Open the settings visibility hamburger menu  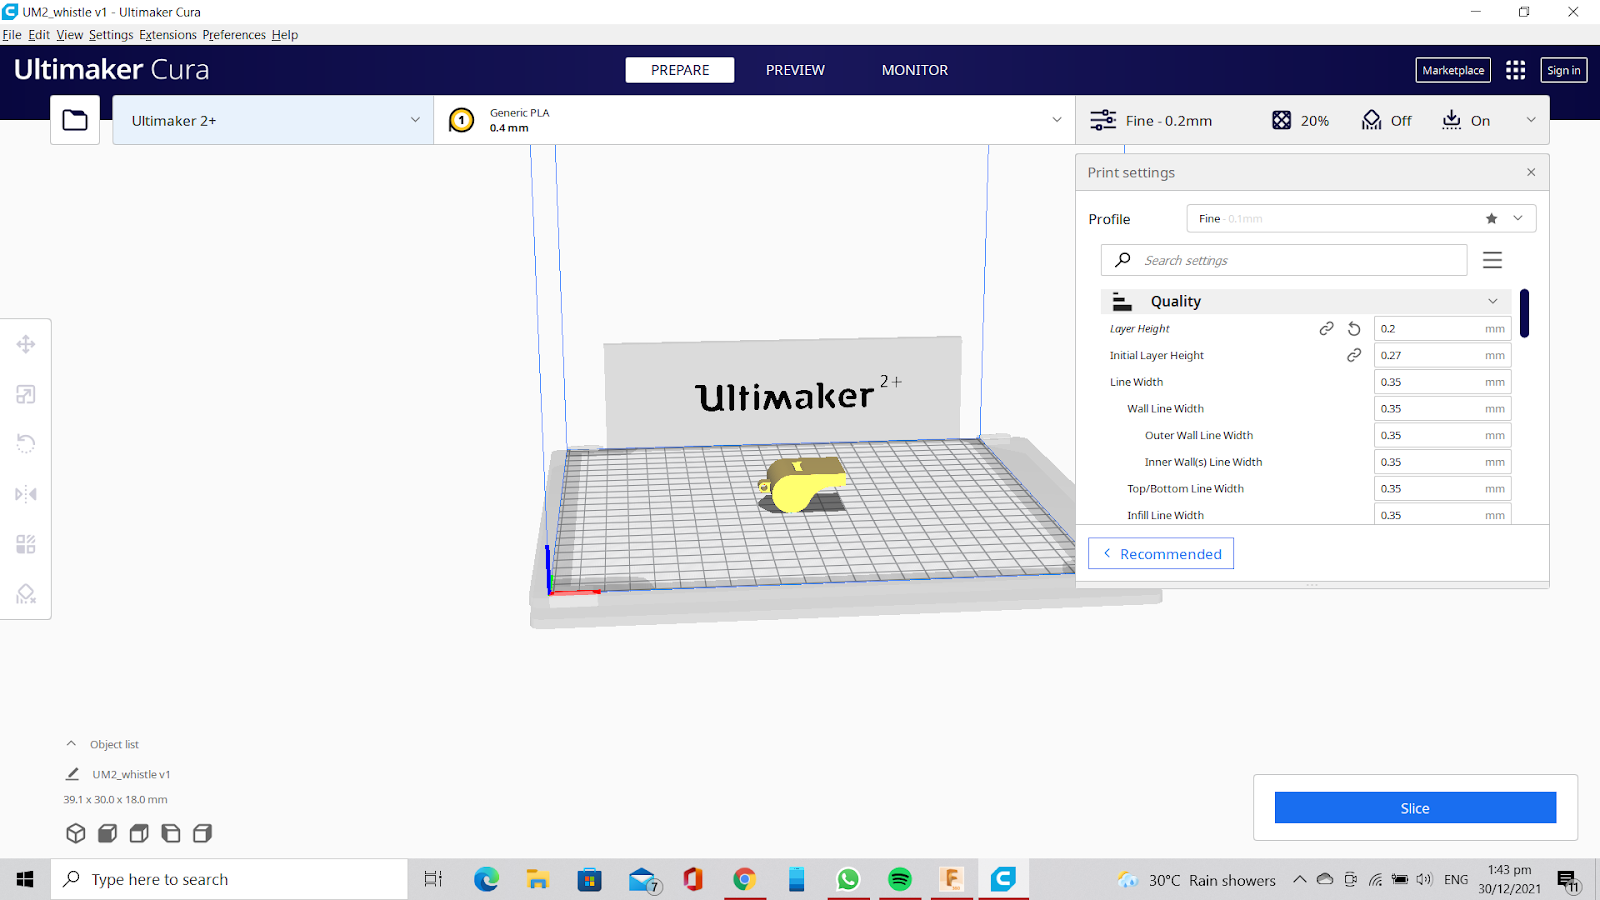(x=1493, y=260)
